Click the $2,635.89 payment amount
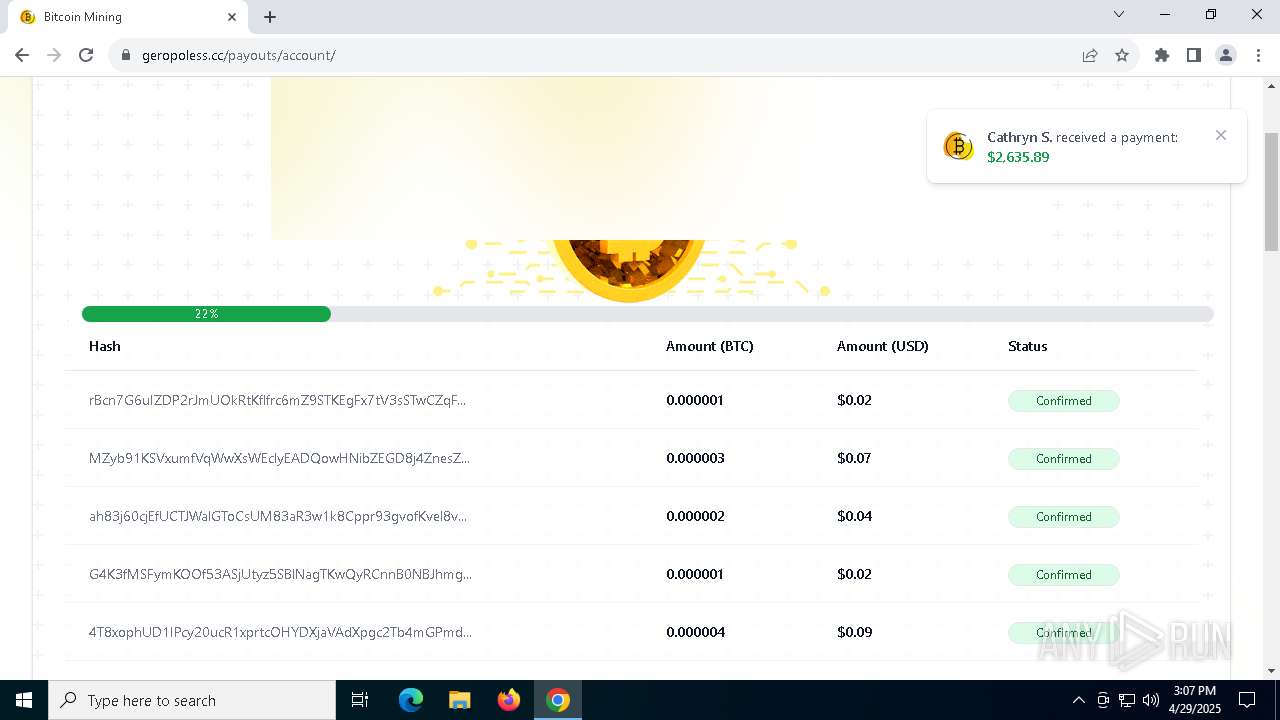 1018,157
